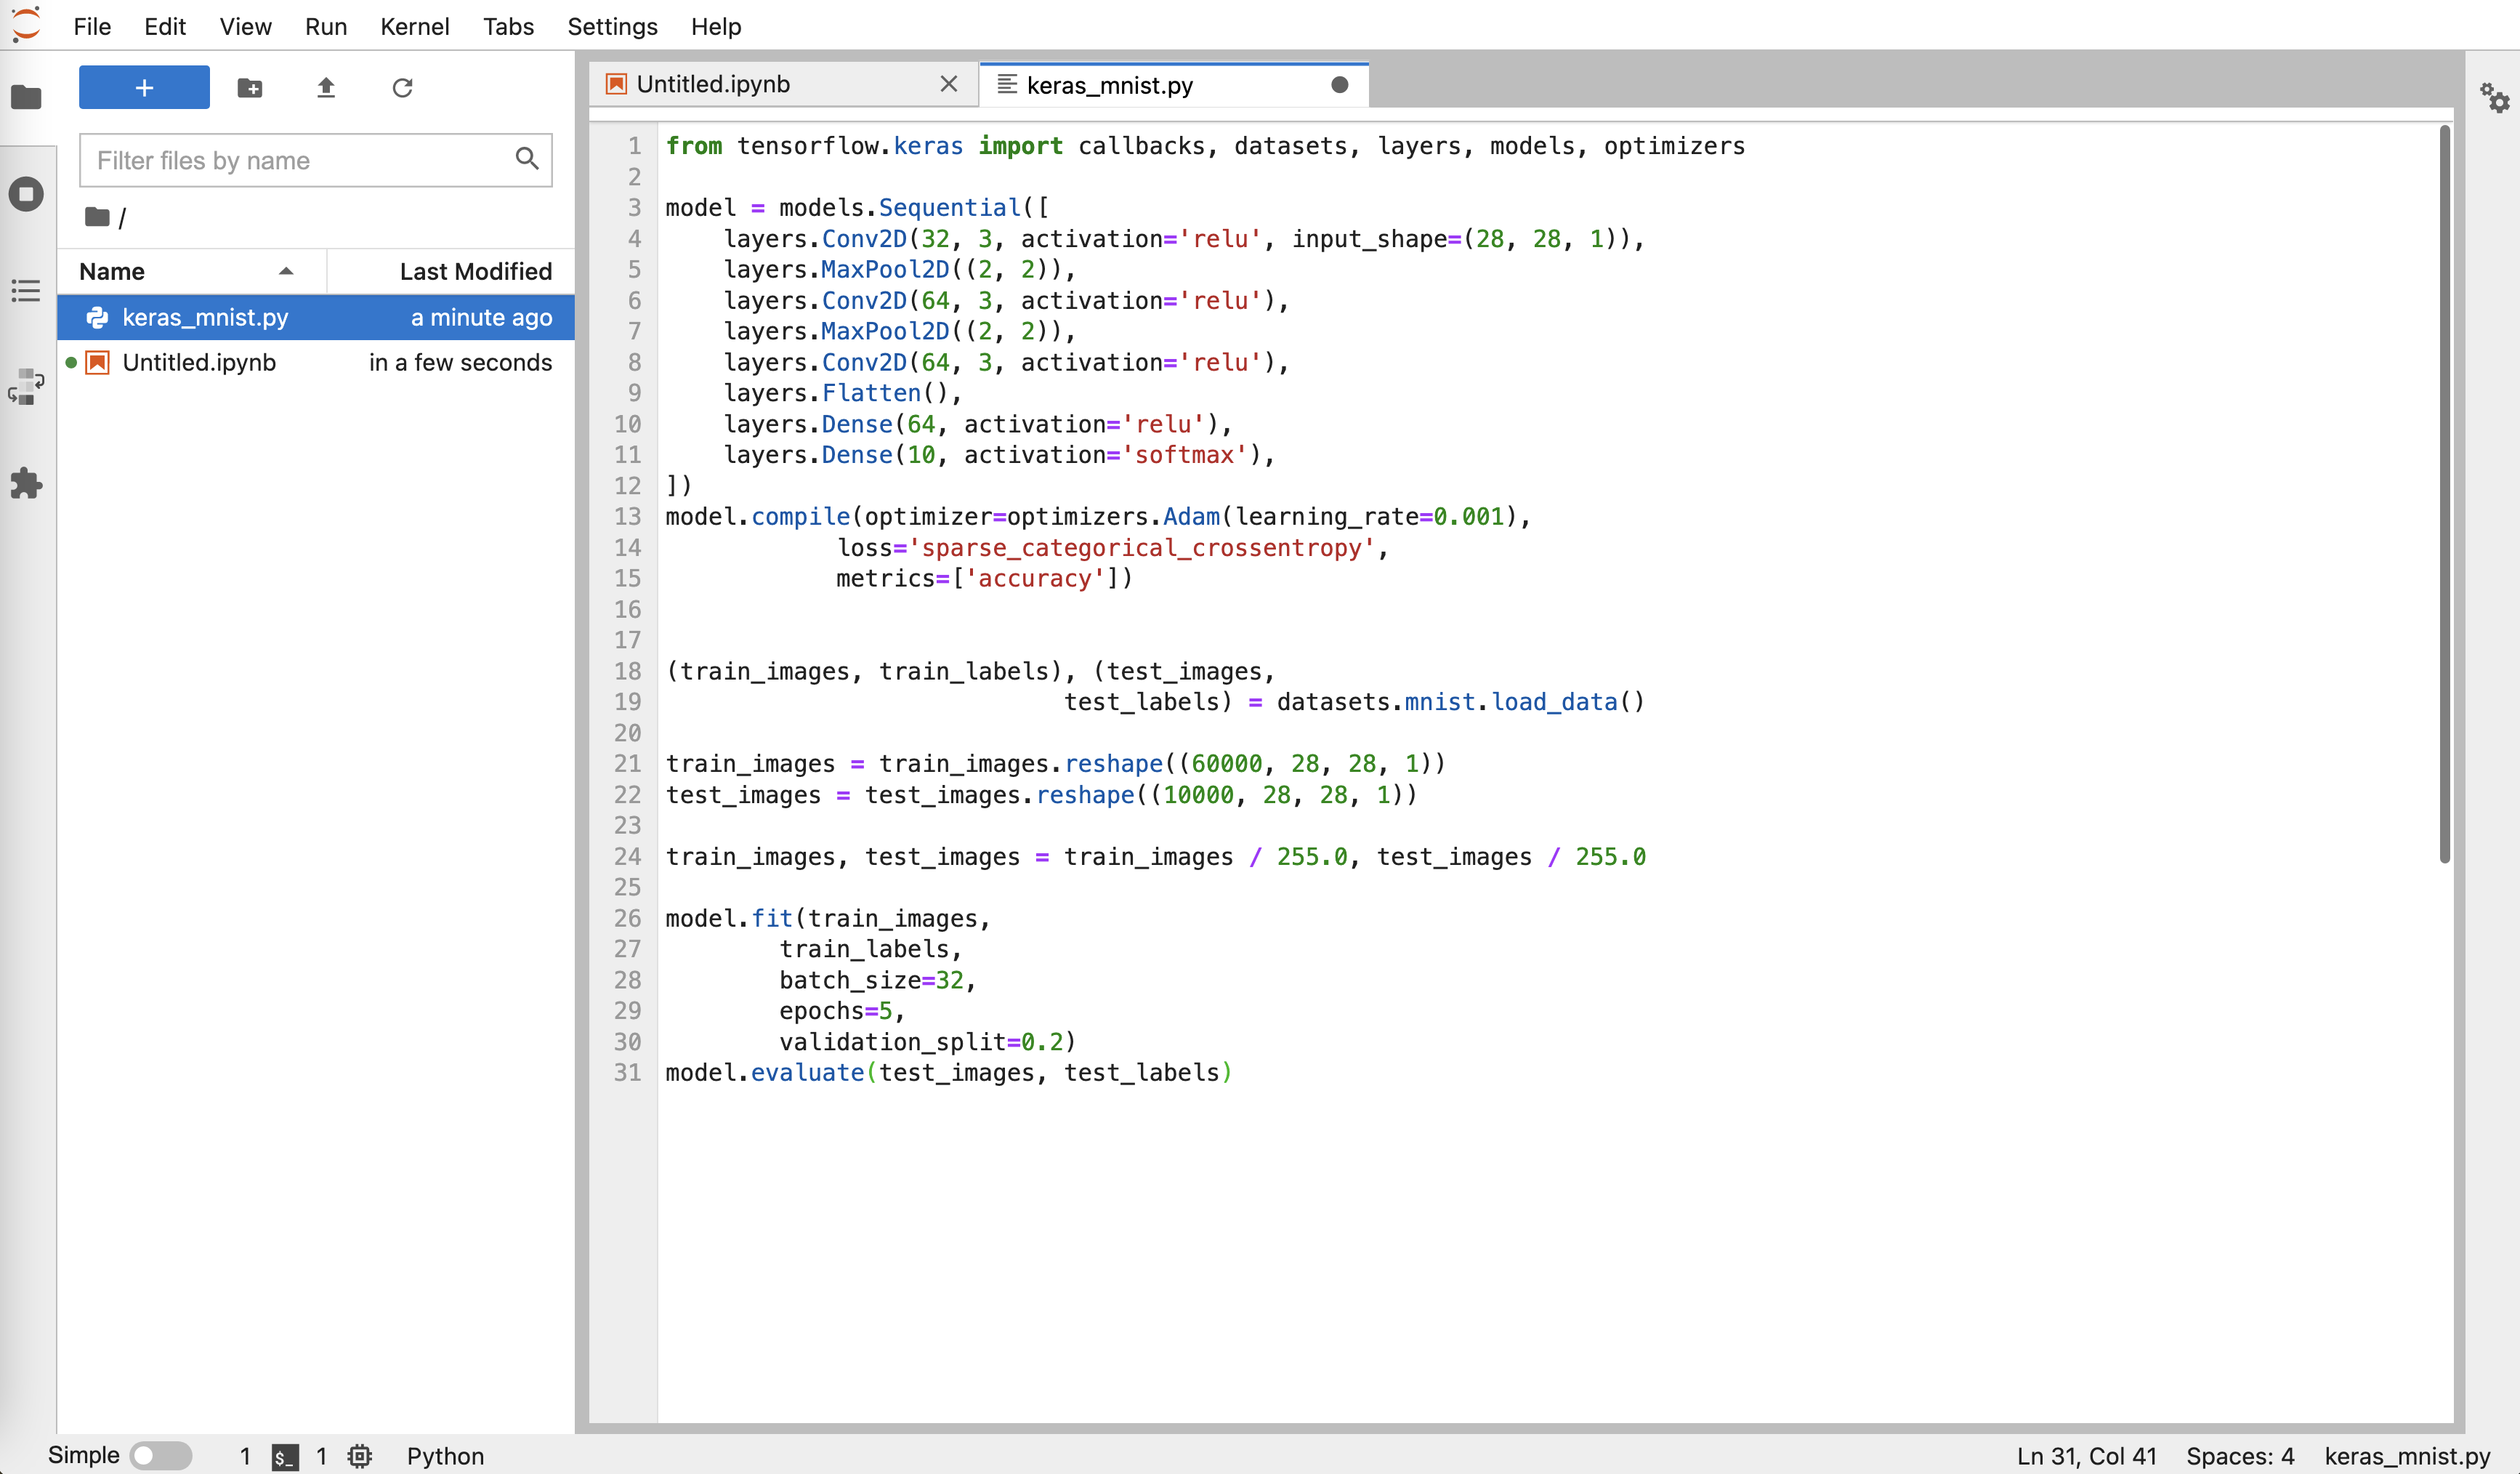This screenshot has width=2520, height=1474.
Task: Sort files by Last Modified column
Action: click(451, 271)
